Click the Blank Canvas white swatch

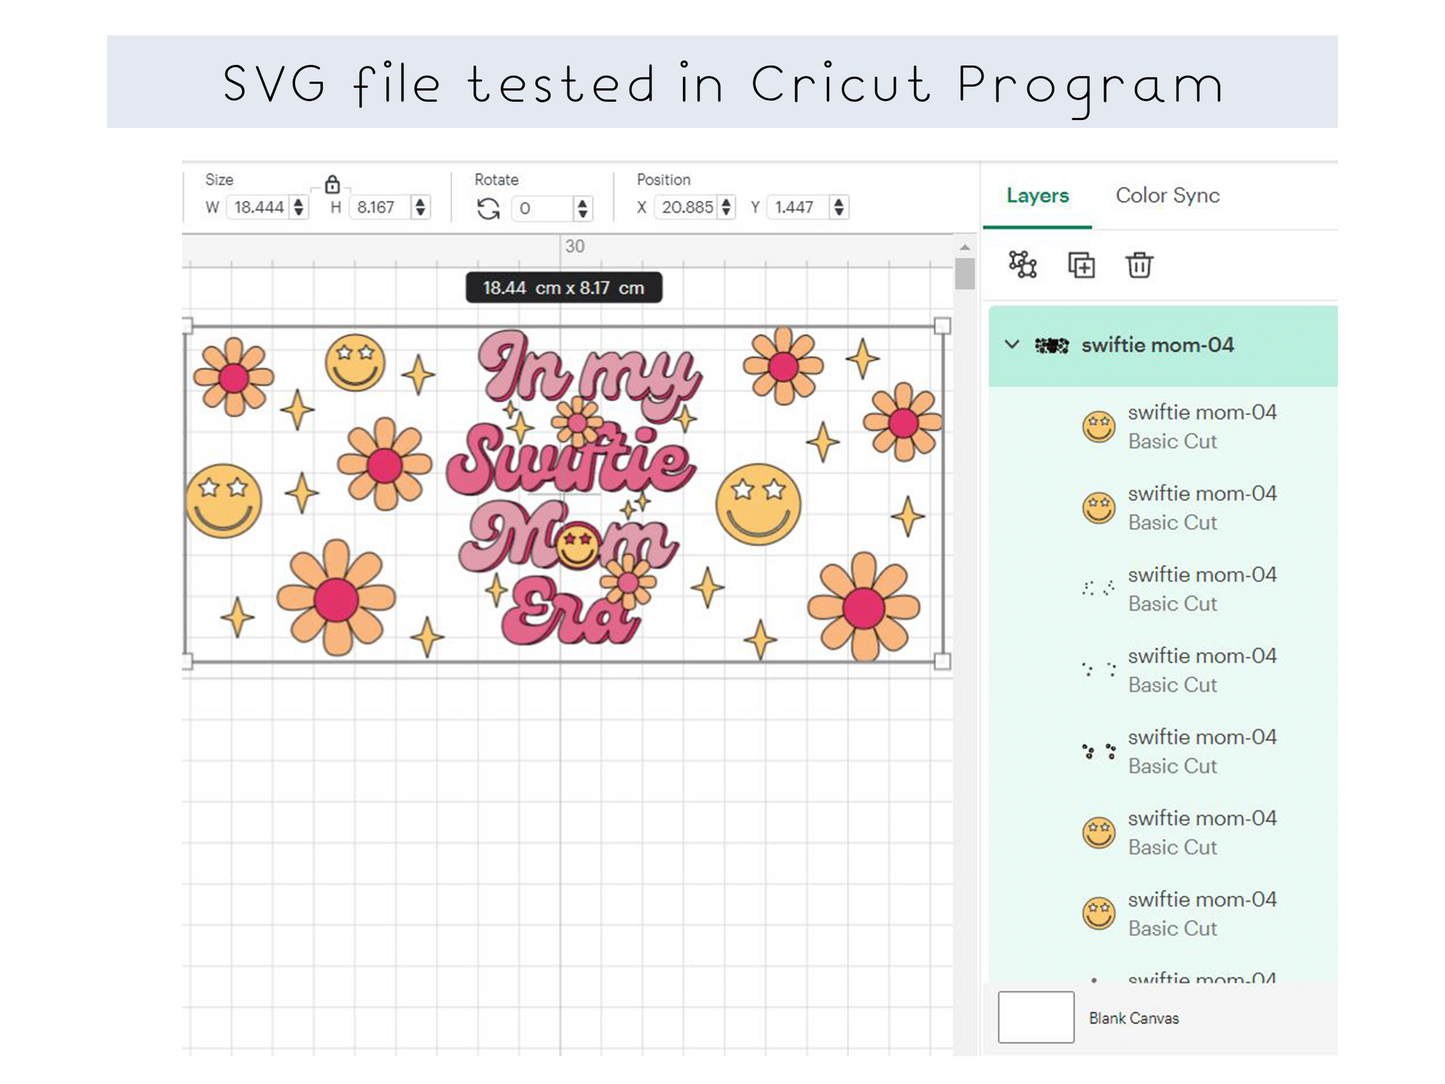[x=1036, y=1017]
